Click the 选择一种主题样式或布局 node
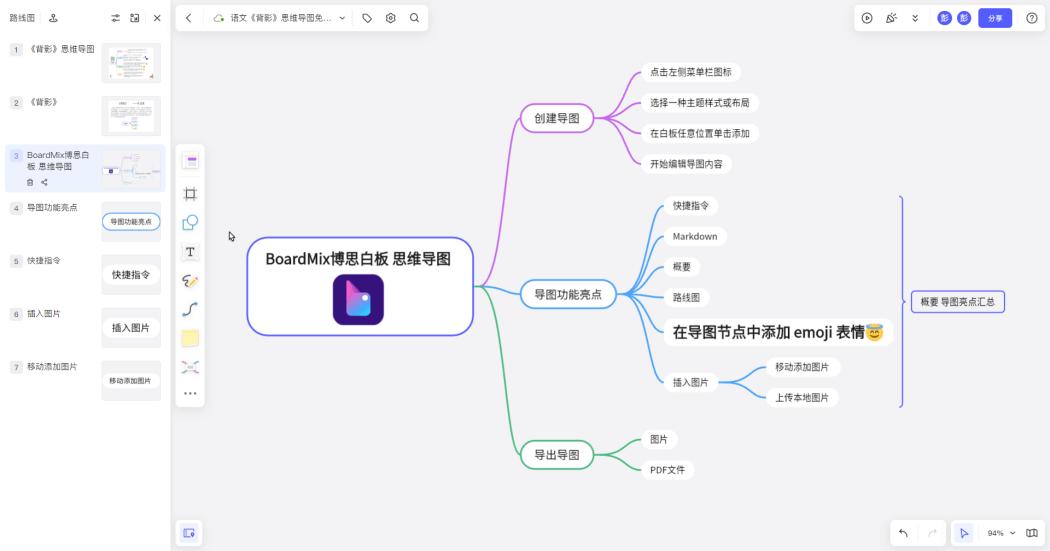1050x551 pixels. click(x=700, y=103)
